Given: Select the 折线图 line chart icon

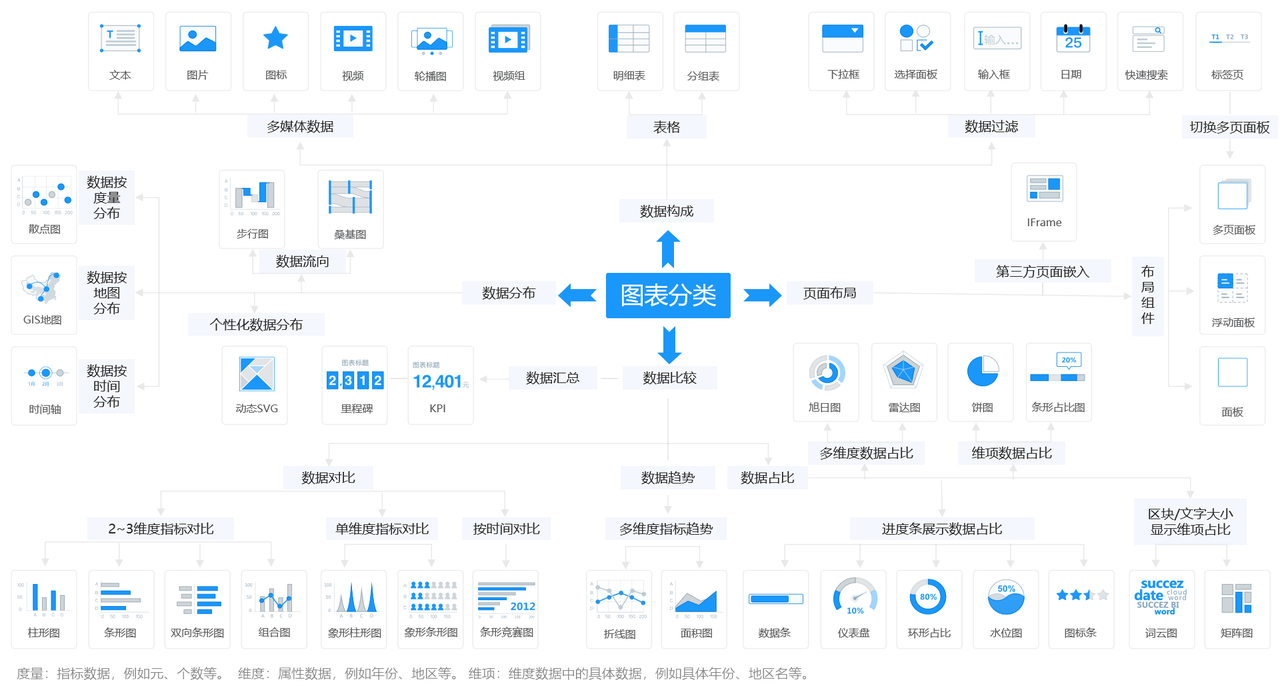Looking at the screenshot, I should coord(619,598).
